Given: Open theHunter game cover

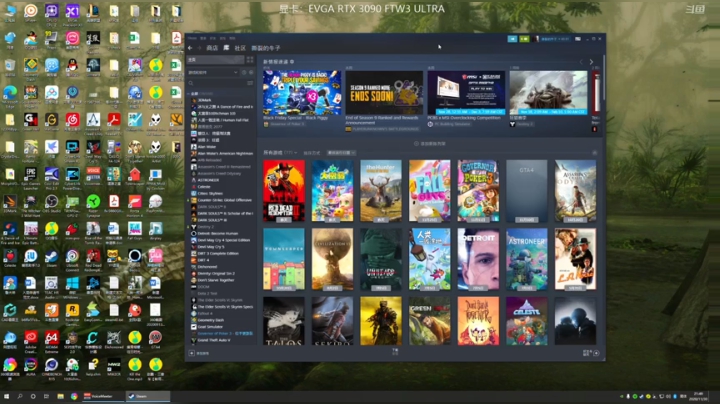Looking at the screenshot, I should (x=381, y=191).
